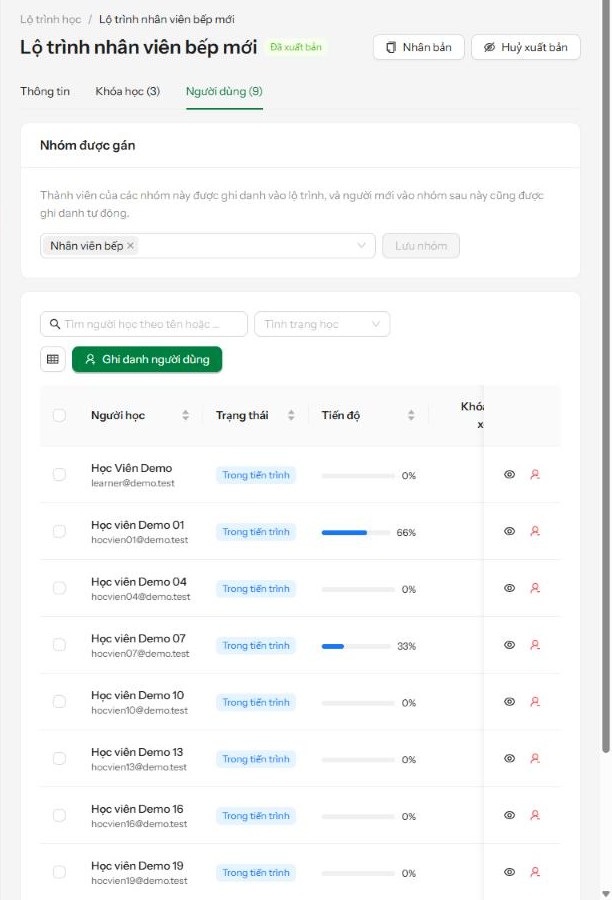Focus the learner search input field
Viewport: 612px width, 900px height.
pos(144,324)
